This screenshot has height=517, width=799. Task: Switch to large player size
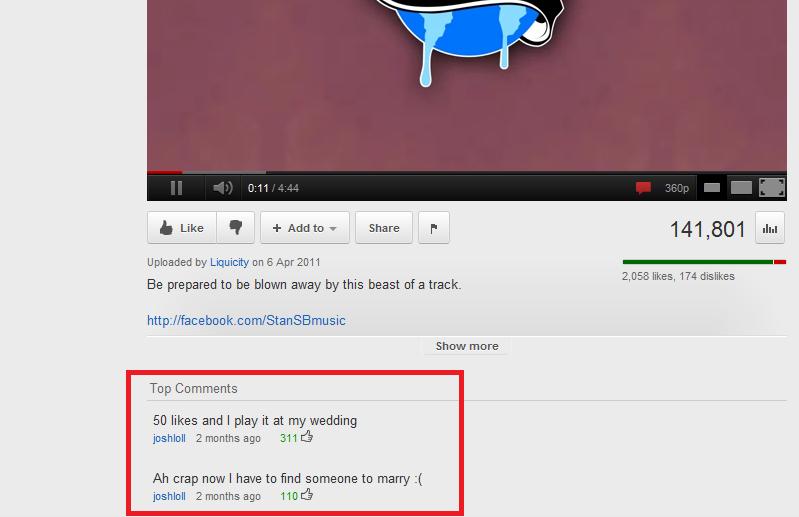click(741, 188)
